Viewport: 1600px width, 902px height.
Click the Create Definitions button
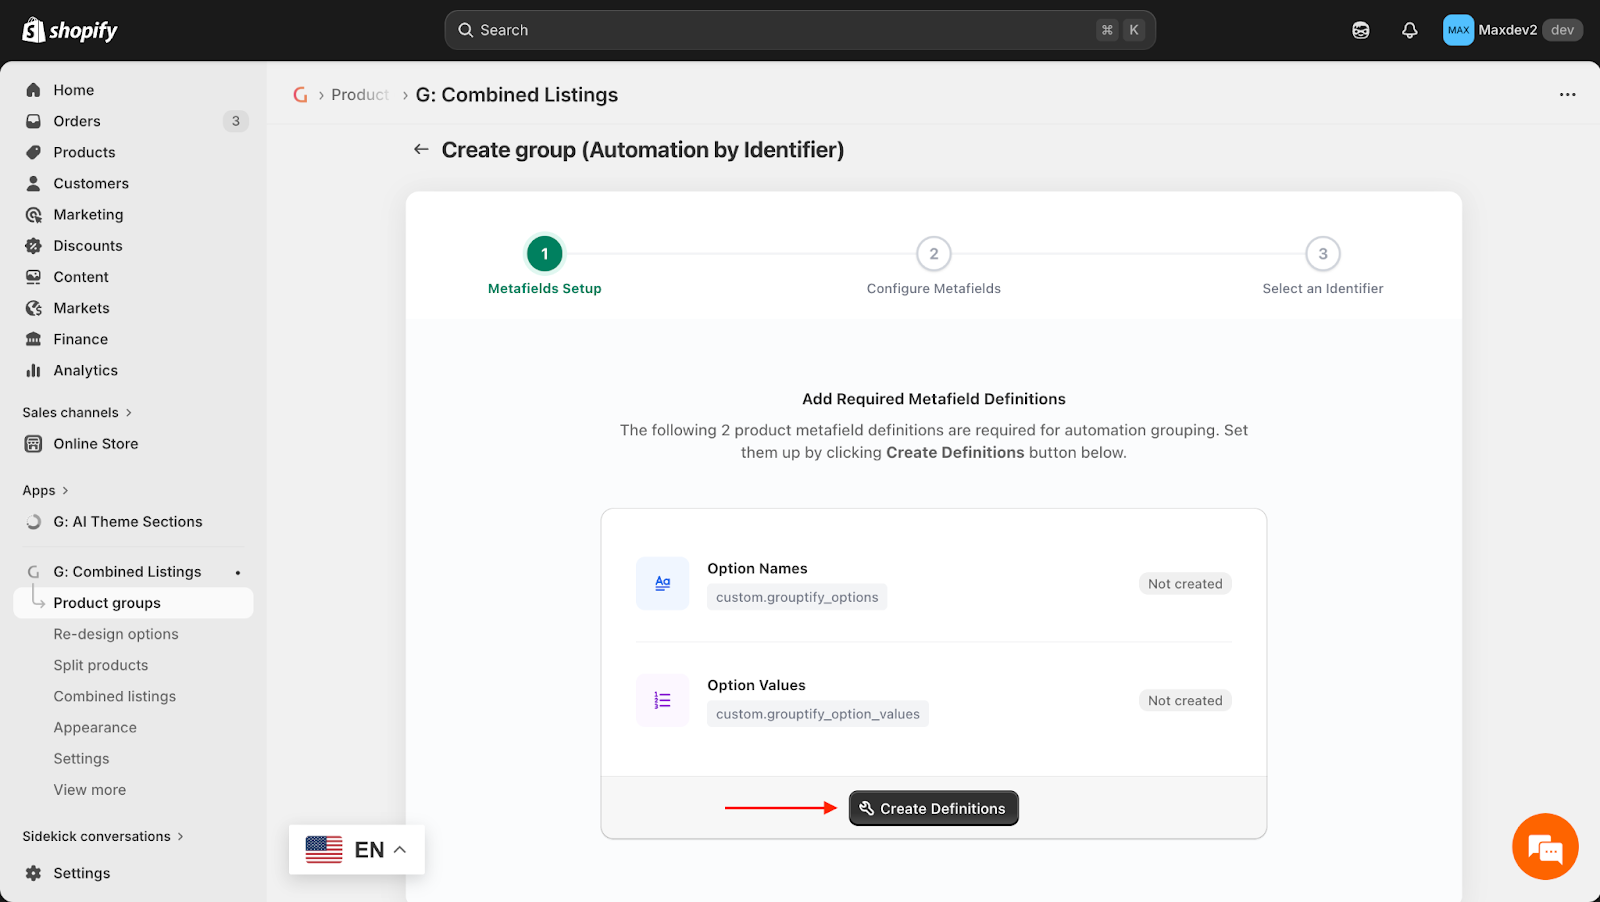934,808
